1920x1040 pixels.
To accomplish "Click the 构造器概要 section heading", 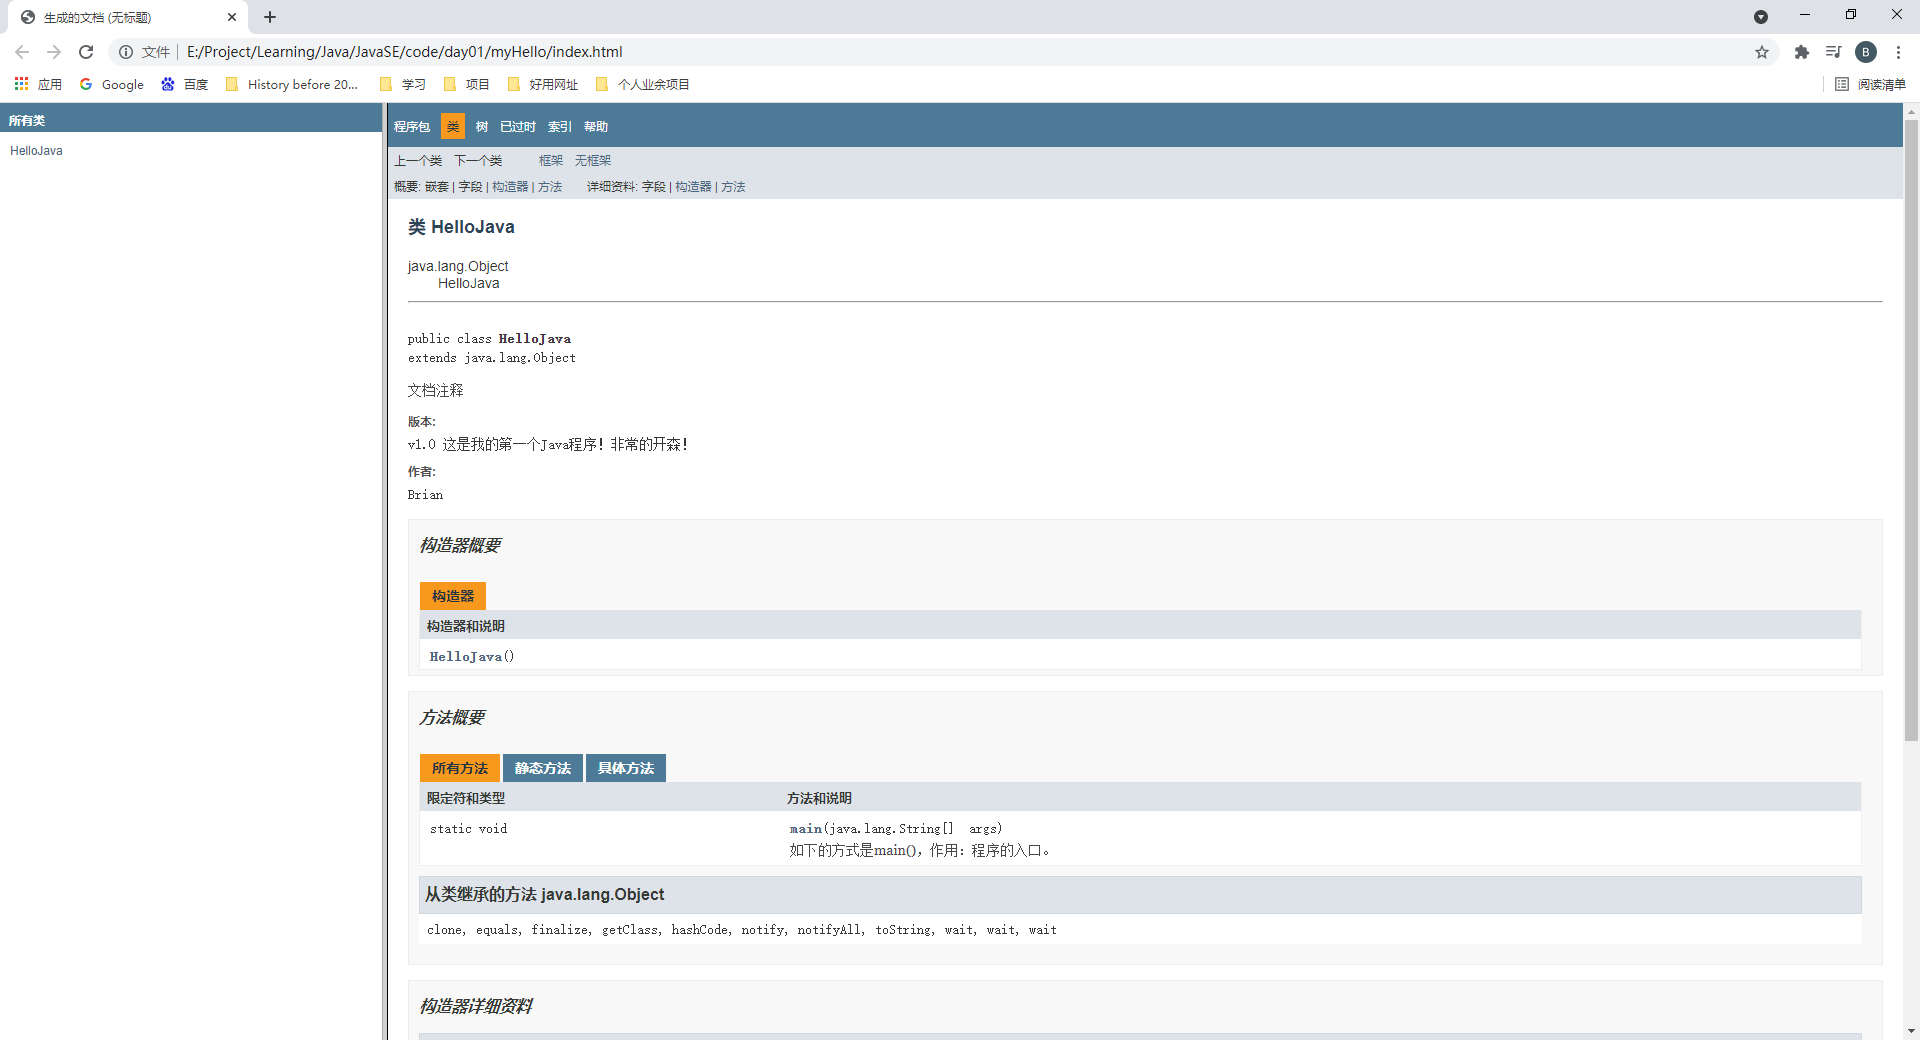I will pos(460,546).
